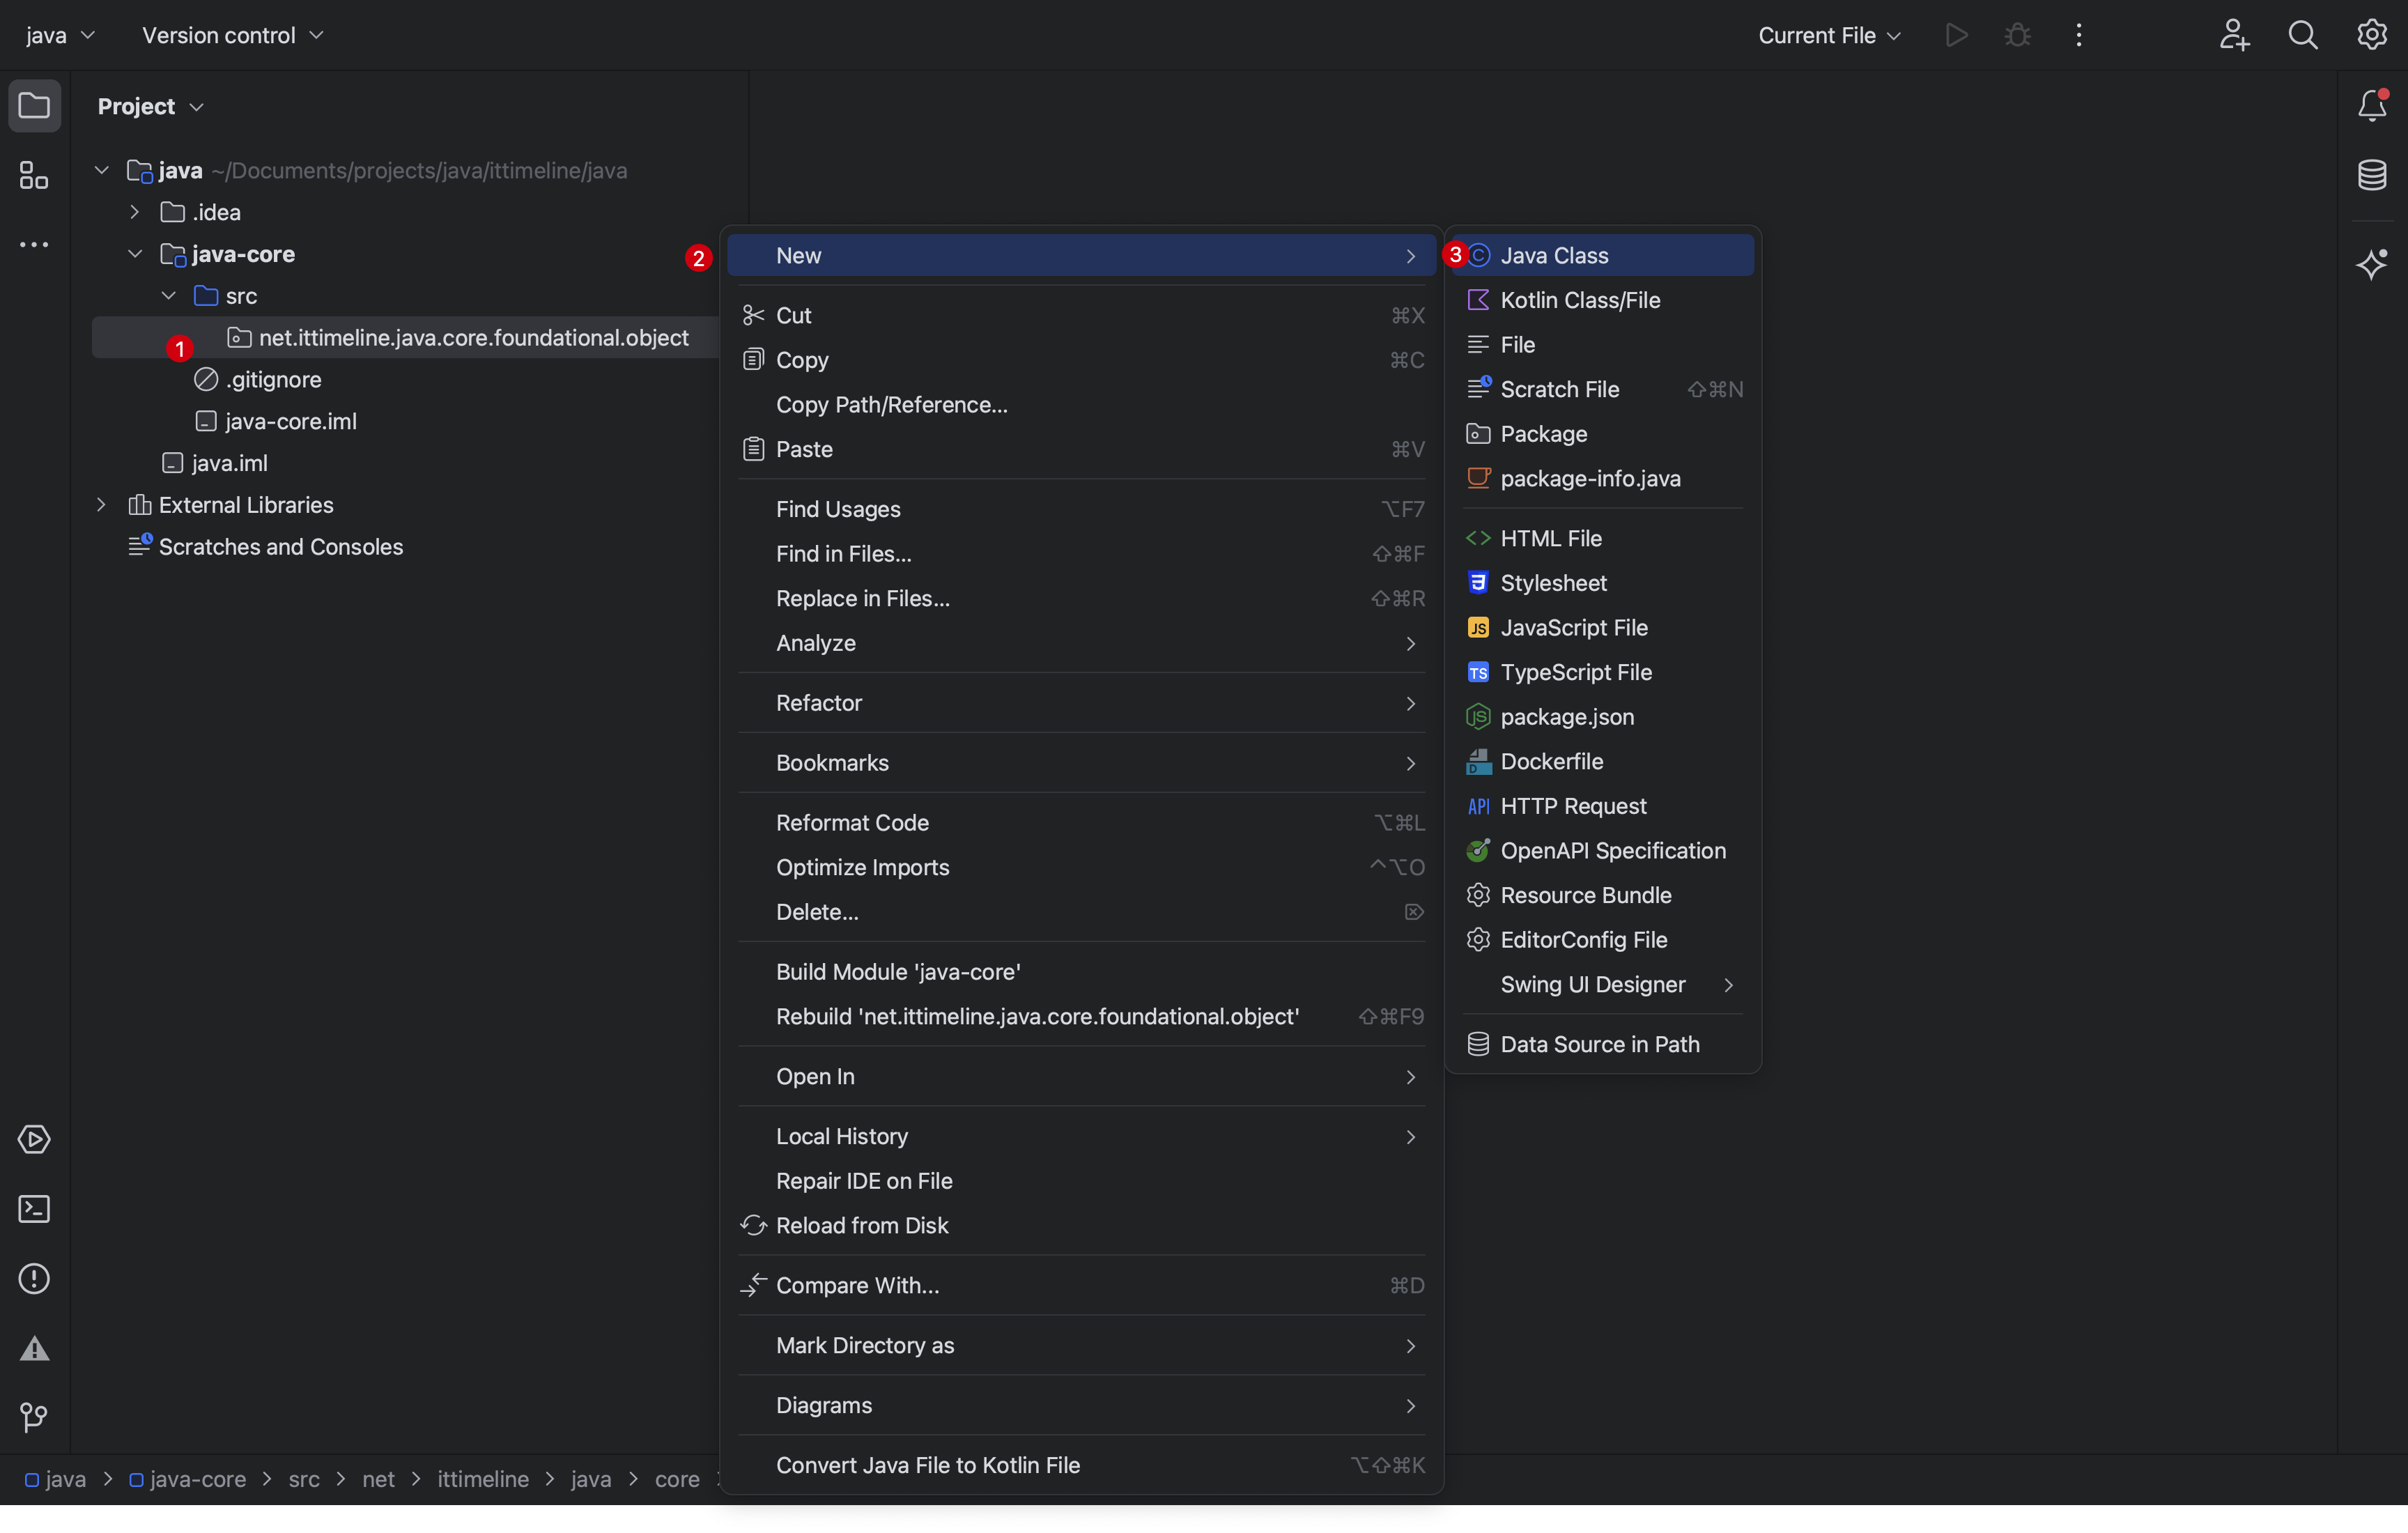Open the Database tool window icon

pyautogui.click(x=2372, y=175)
